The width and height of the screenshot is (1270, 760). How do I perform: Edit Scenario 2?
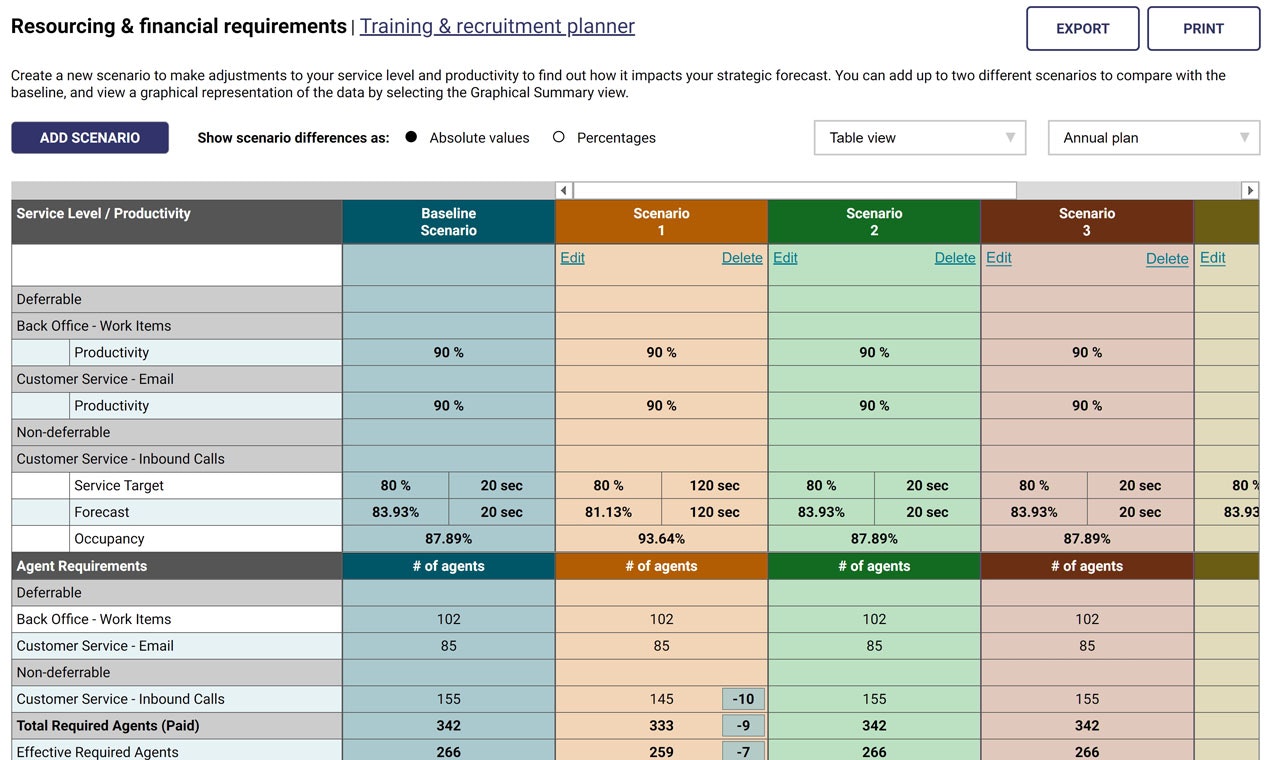pyautogui.click(x=785, y=258)
